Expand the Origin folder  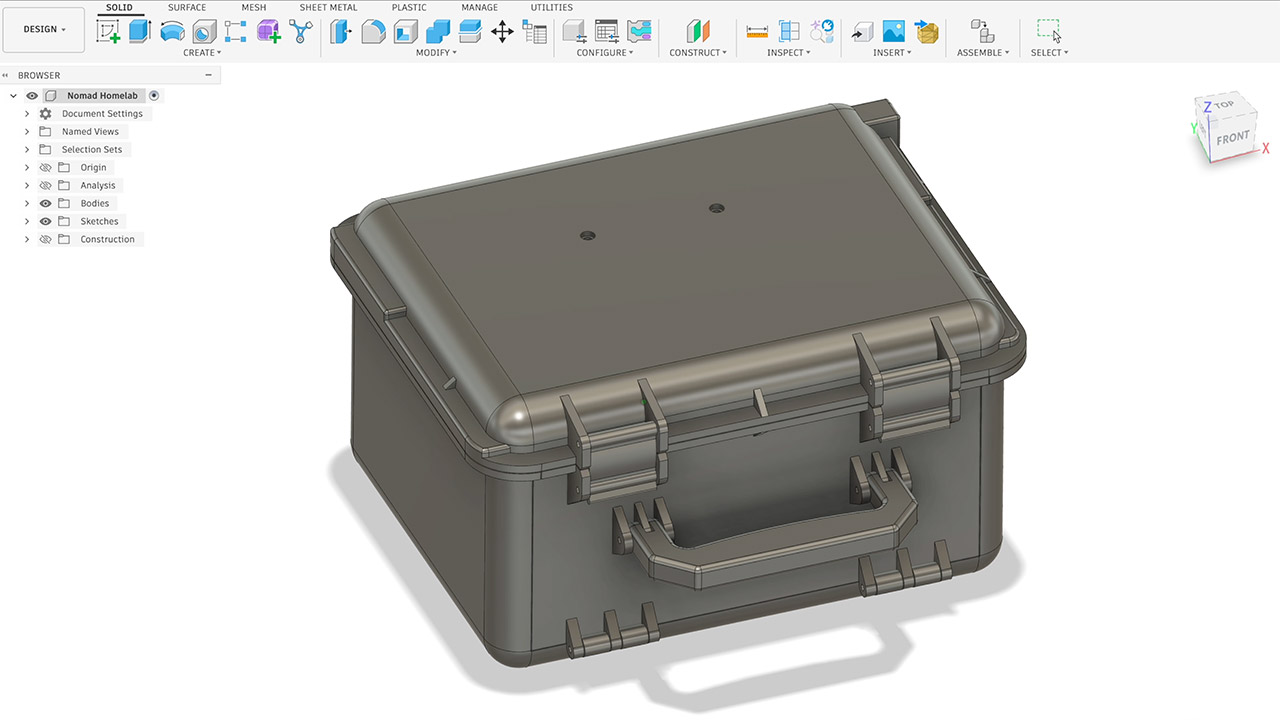pos(27,168)
